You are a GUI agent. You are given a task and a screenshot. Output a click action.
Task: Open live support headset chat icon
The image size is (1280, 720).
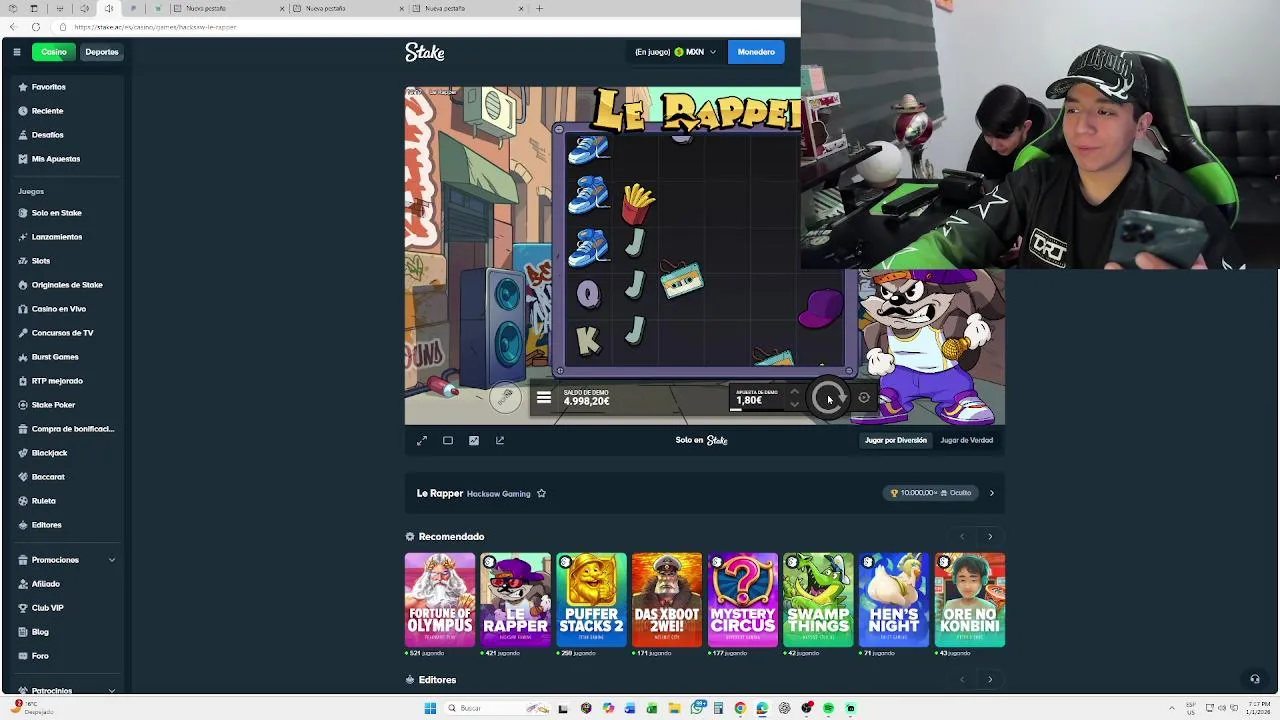pos(1254,679)
